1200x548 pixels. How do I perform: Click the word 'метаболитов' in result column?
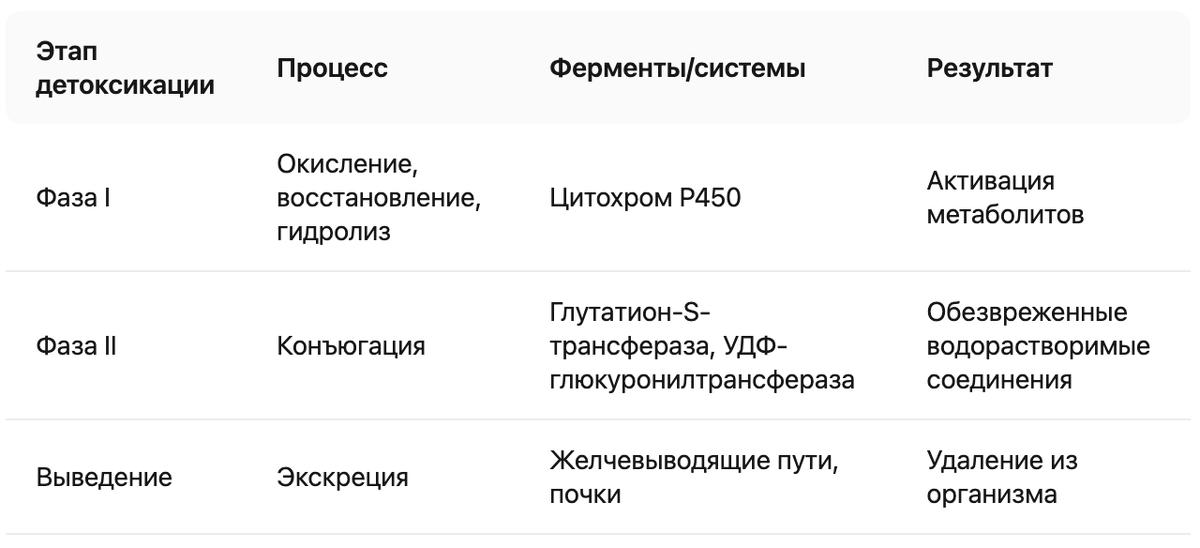click(x=1005, y=215)
